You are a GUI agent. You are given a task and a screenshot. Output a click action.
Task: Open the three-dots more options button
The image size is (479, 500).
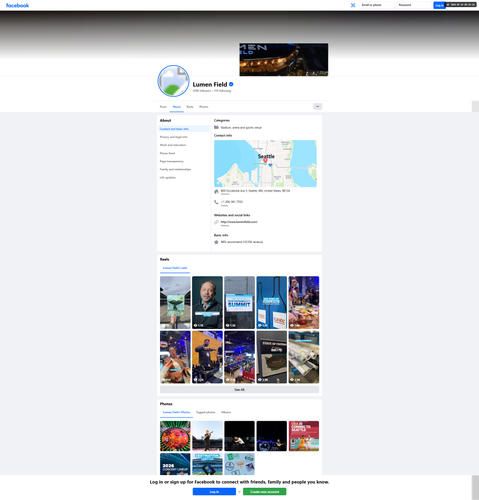317,106
